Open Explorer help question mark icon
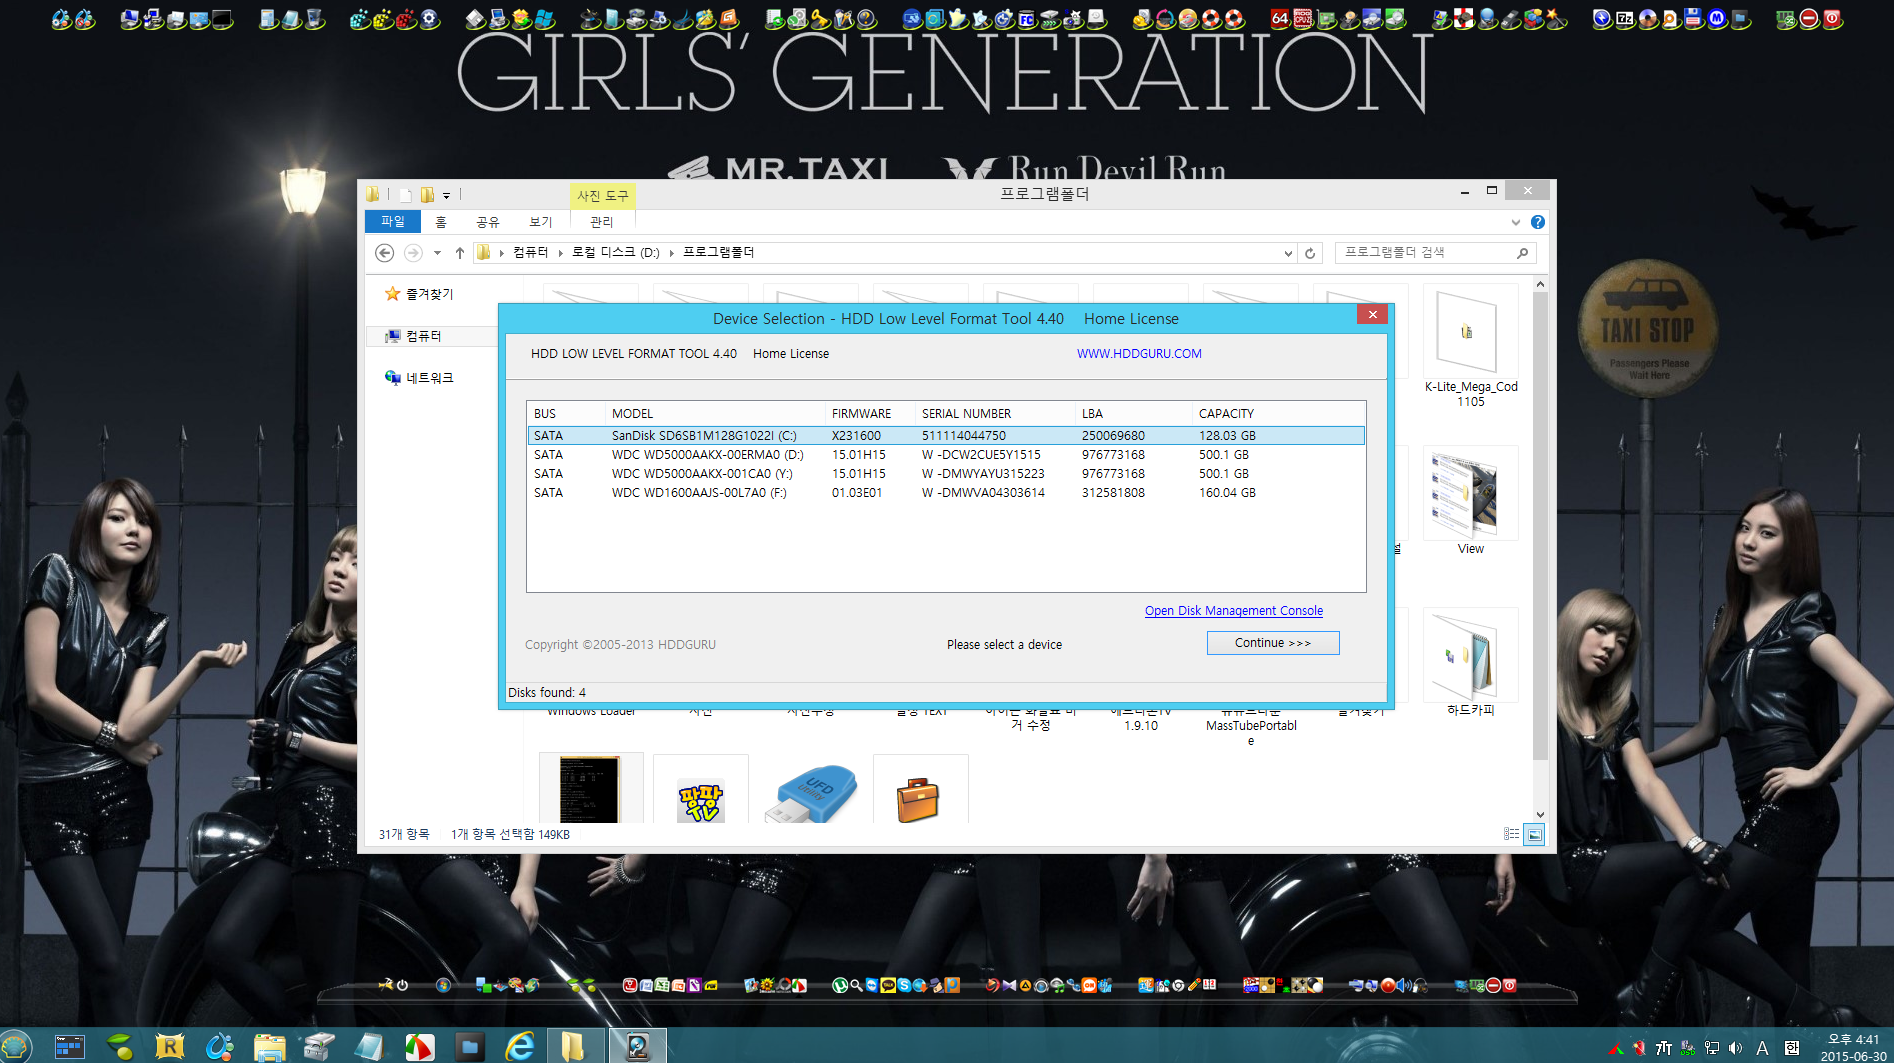The width and height of the screenshot is (1894, 1063). click(x=1538, y=222)
